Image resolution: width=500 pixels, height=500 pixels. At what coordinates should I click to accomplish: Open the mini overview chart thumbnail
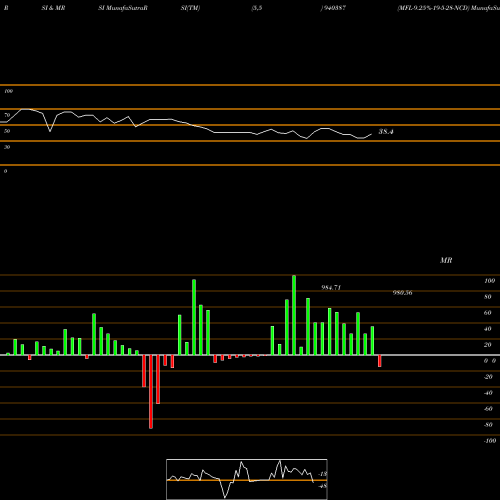click(247, 479)
